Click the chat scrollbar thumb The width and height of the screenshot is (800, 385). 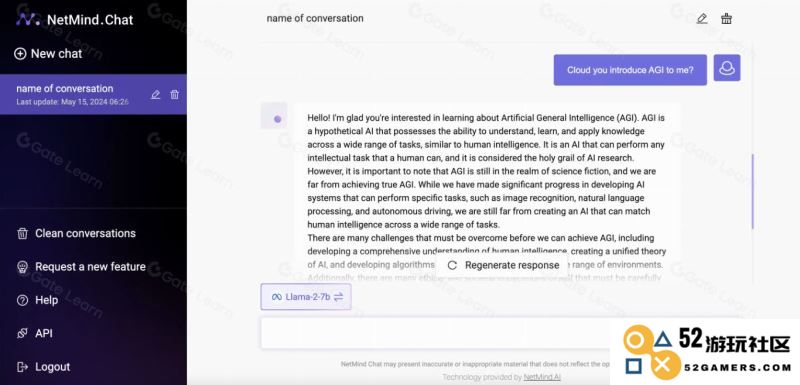(753, 191)
